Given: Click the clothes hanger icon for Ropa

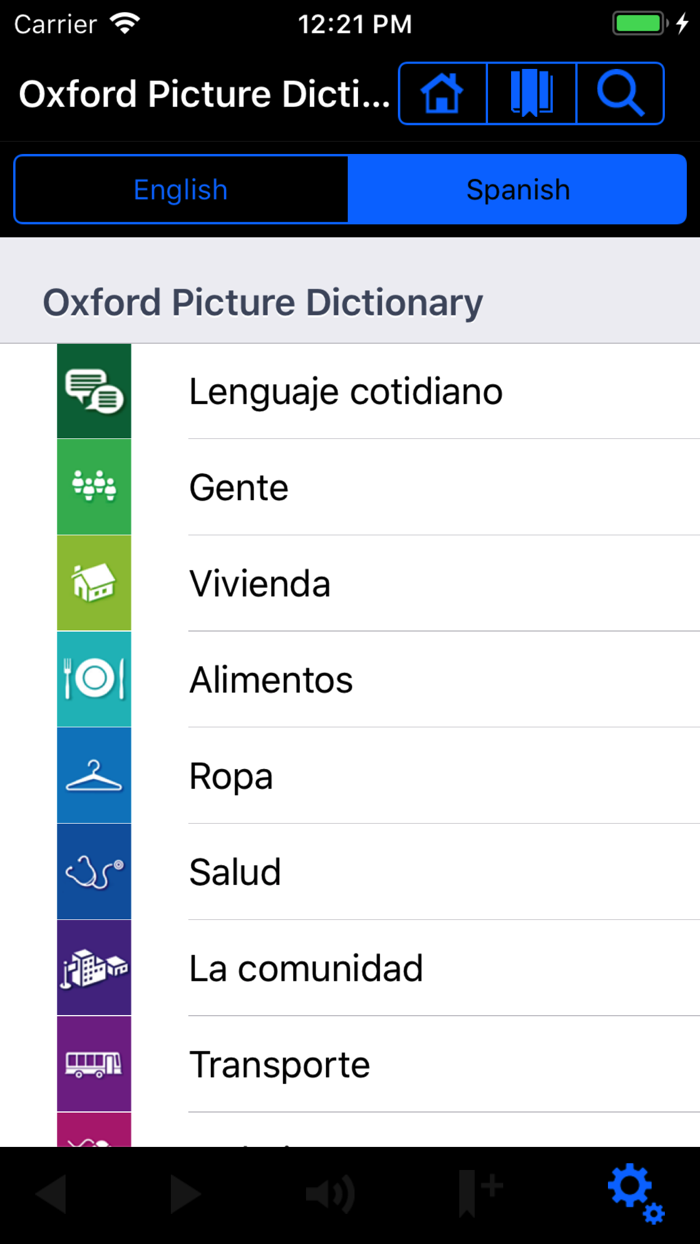Looking at the screenshot, I should 94,775.
